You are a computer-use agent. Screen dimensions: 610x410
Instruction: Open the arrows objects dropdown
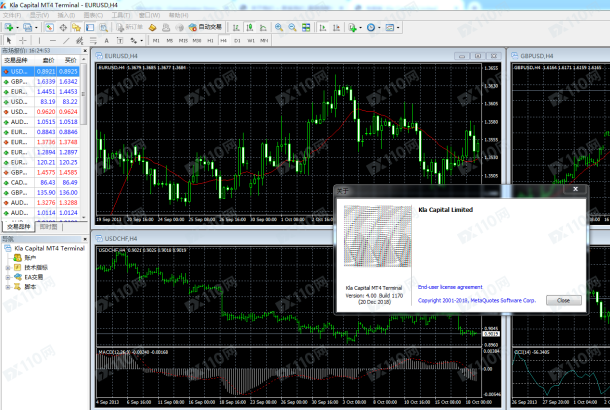(142, 40)
